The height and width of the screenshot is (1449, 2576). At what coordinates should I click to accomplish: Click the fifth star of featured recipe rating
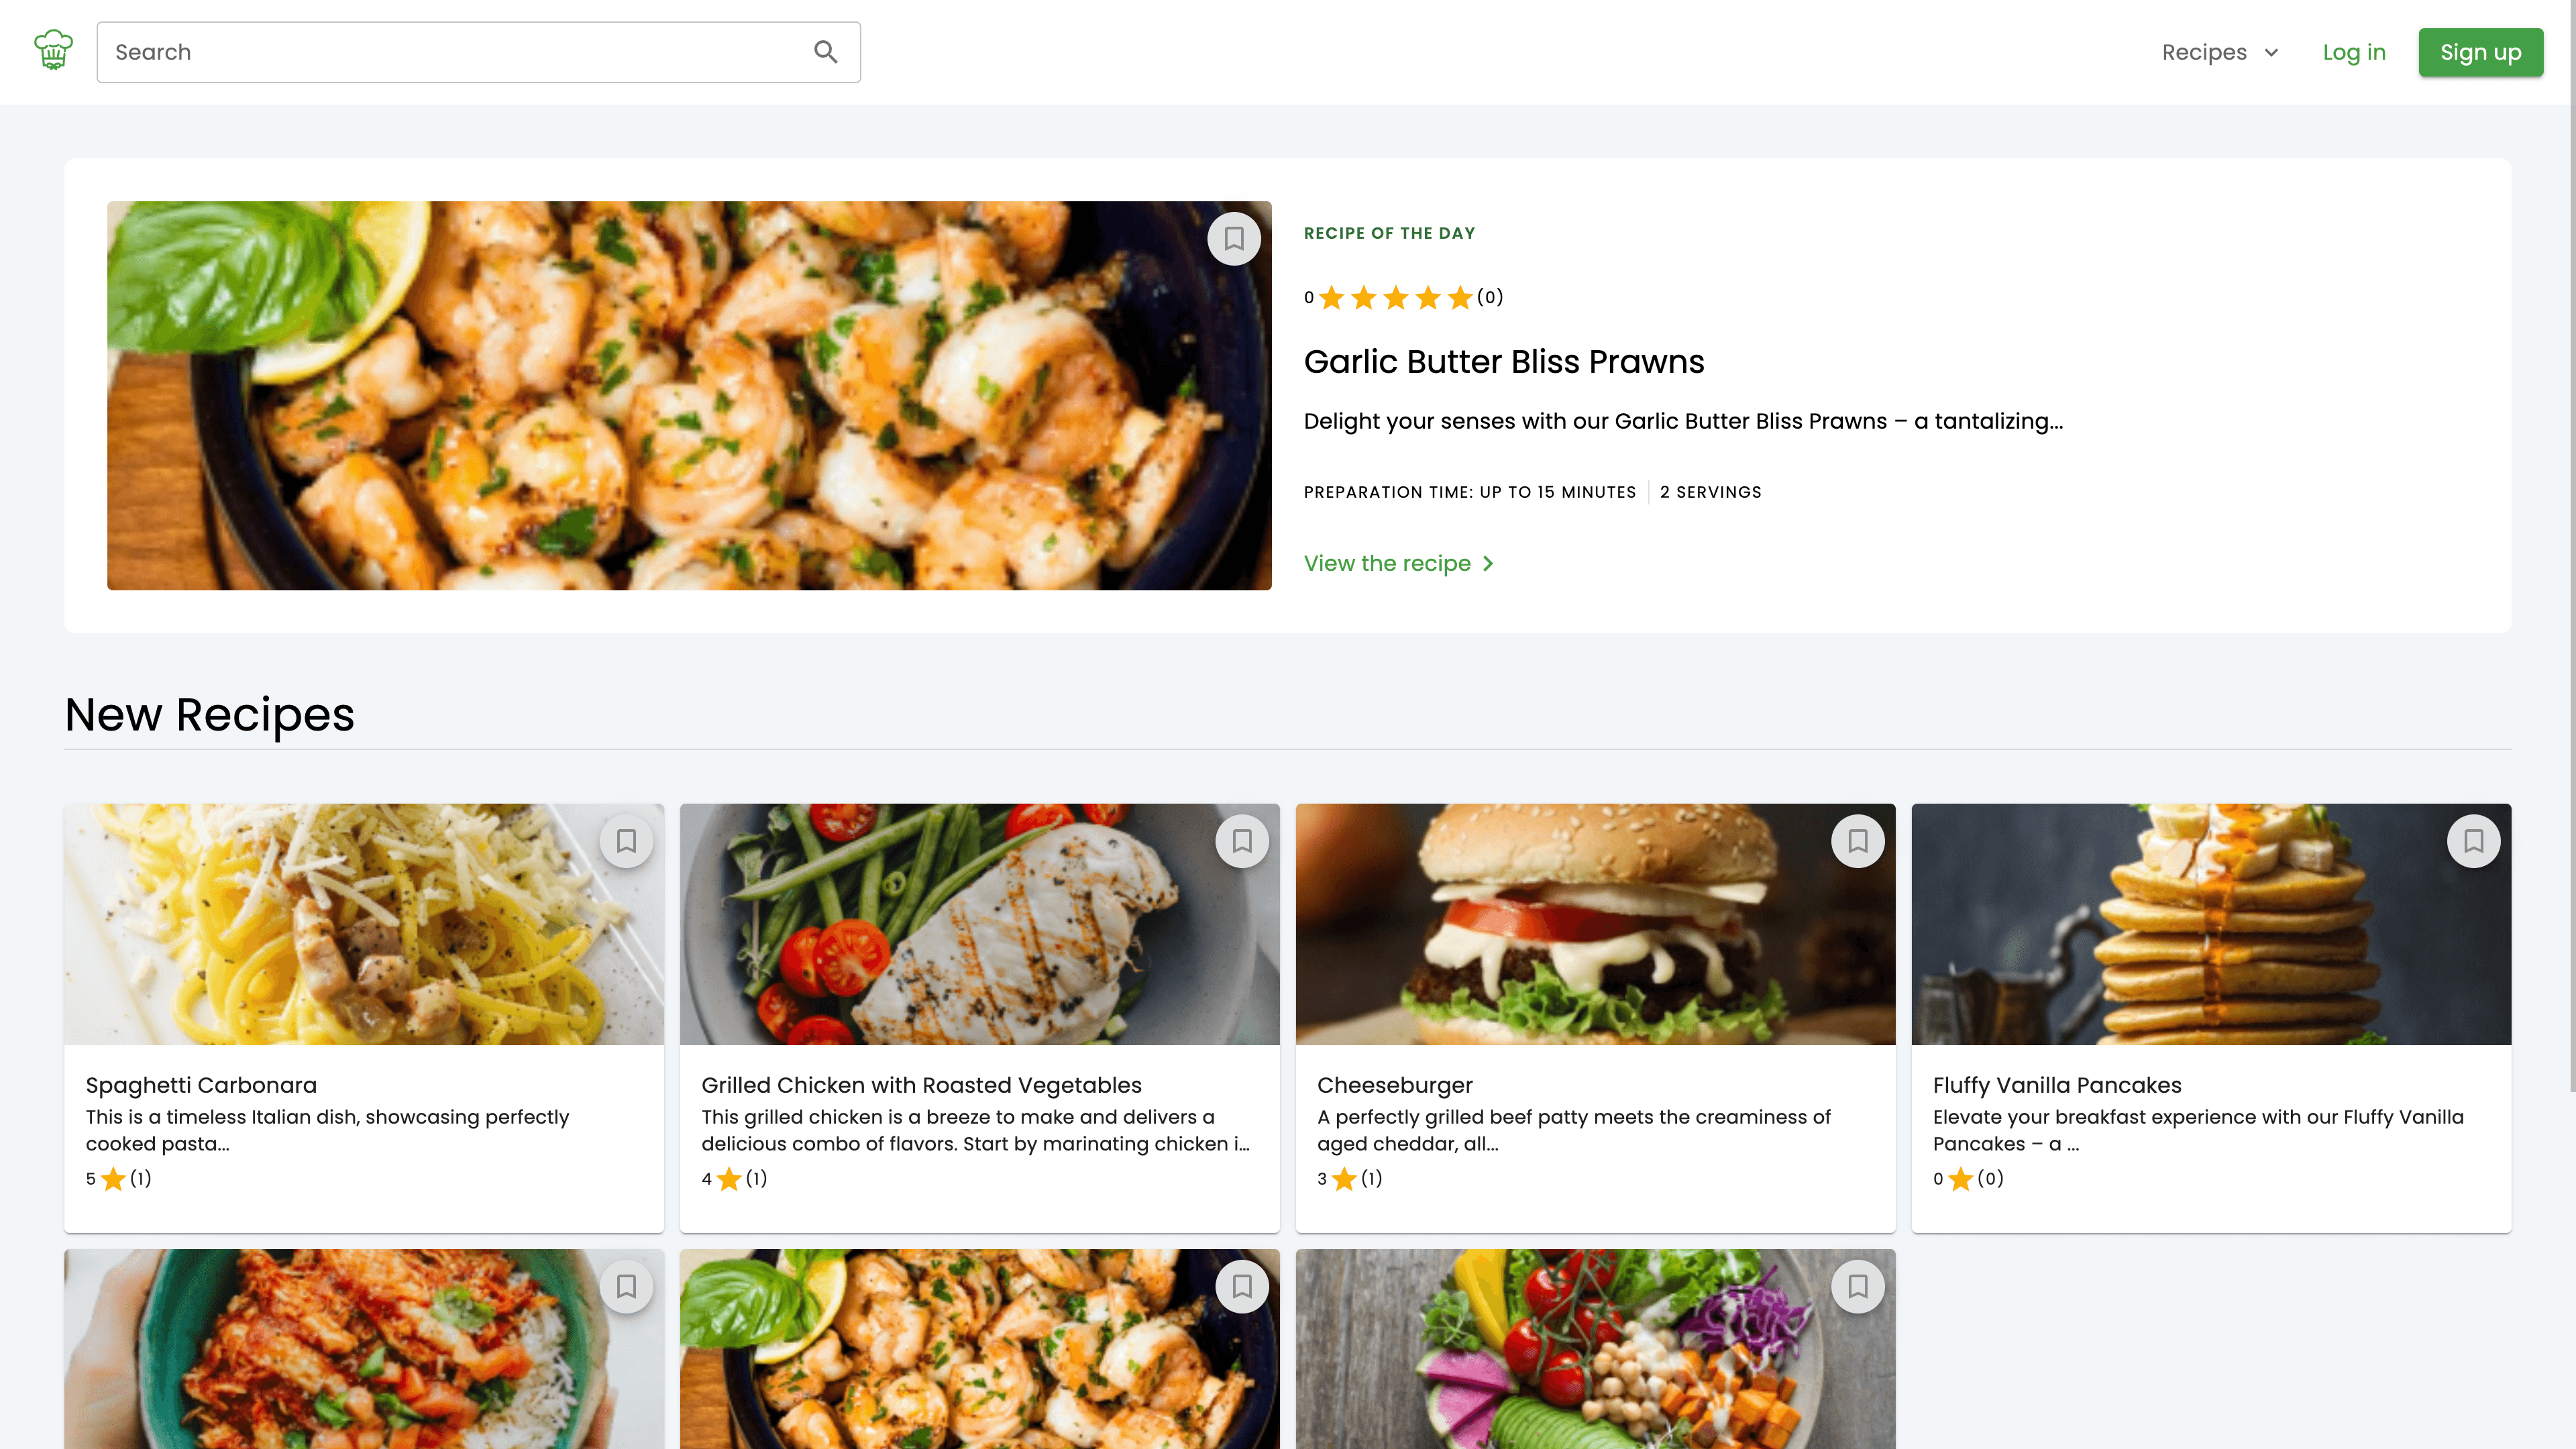1459,298
